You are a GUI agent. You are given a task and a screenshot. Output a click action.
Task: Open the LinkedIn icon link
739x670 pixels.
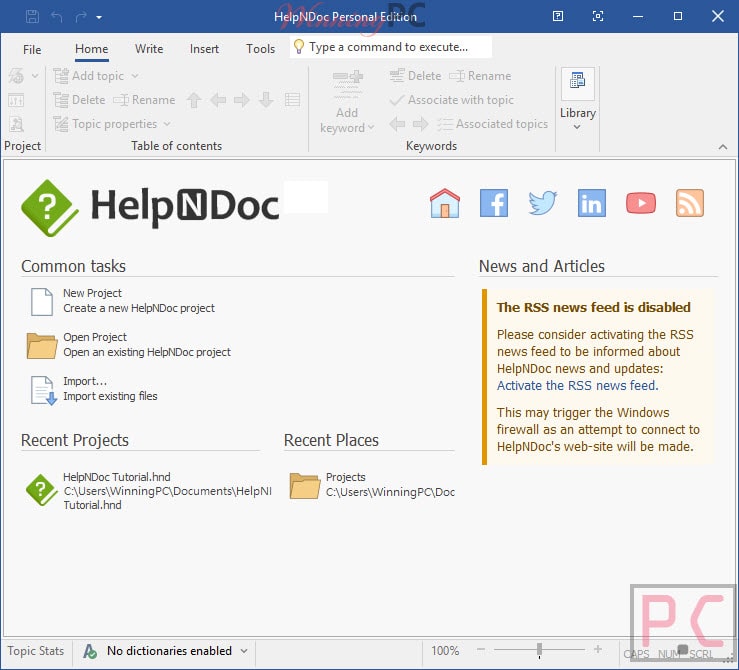591,203
